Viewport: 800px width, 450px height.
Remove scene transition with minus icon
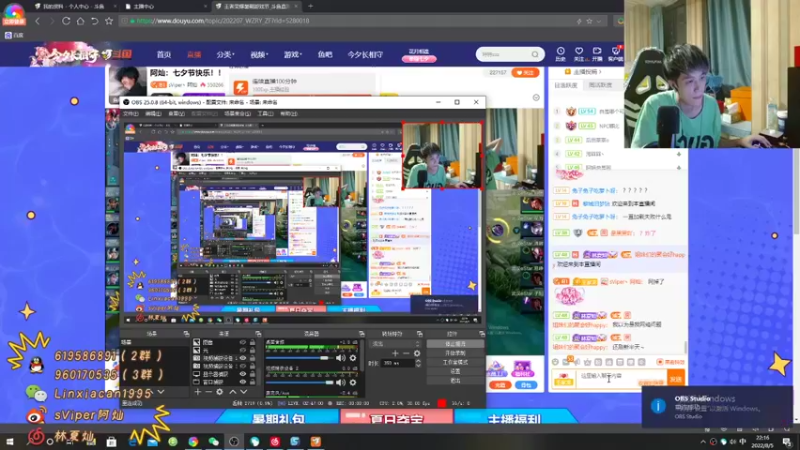click(x=406, y=353)
